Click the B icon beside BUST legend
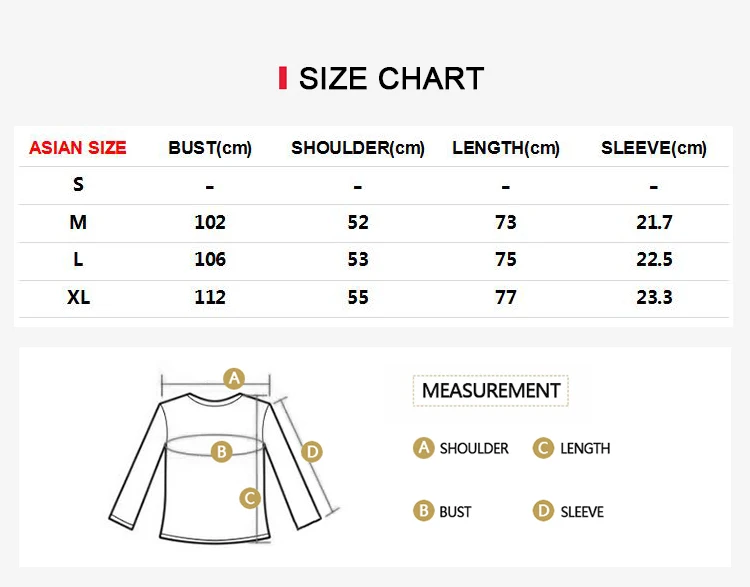Screen dimensions: 750x587 [x=424, y=511]
